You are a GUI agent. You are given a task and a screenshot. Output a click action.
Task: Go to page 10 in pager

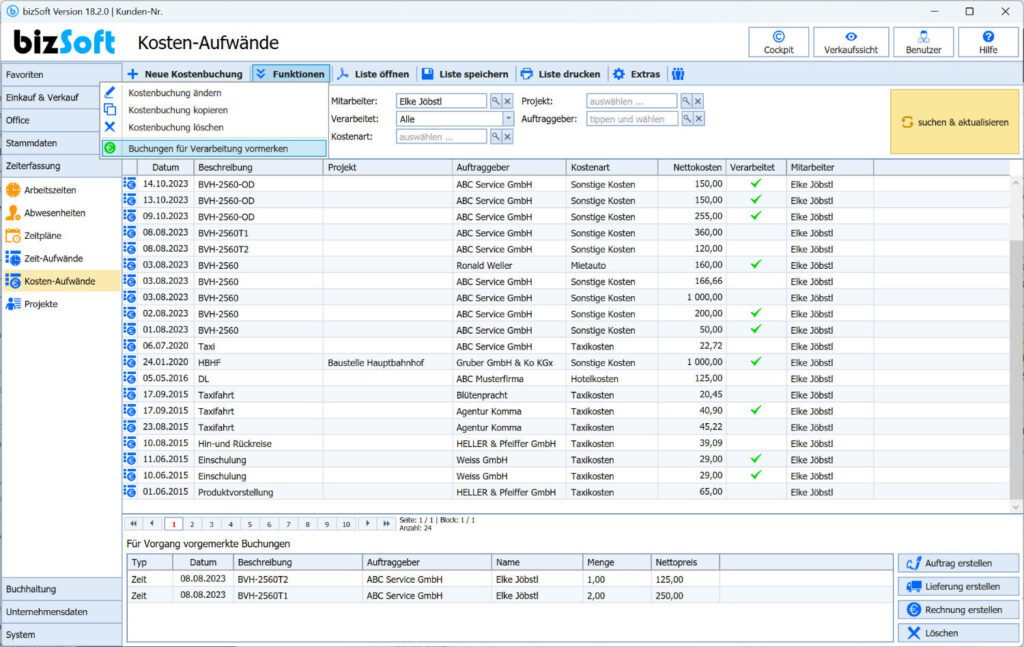click(x=346, y=524)
